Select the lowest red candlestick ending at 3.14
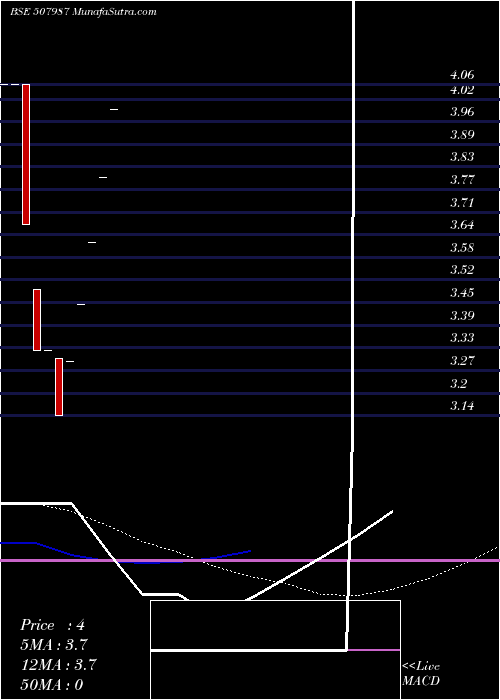The height and width of the screenshot is (700, 500). pyautogui.click(x=59, y=387)
